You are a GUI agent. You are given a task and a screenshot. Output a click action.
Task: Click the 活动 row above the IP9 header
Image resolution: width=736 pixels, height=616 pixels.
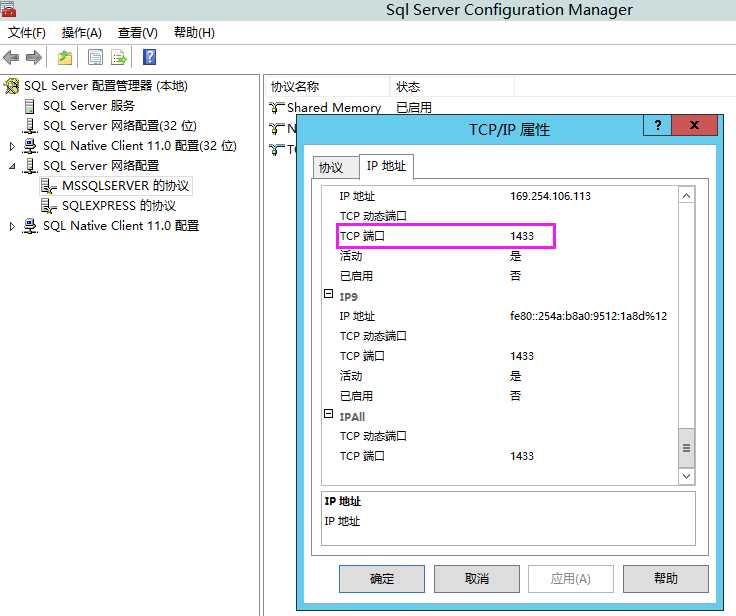pyautogui.click(x=499, y=256)
